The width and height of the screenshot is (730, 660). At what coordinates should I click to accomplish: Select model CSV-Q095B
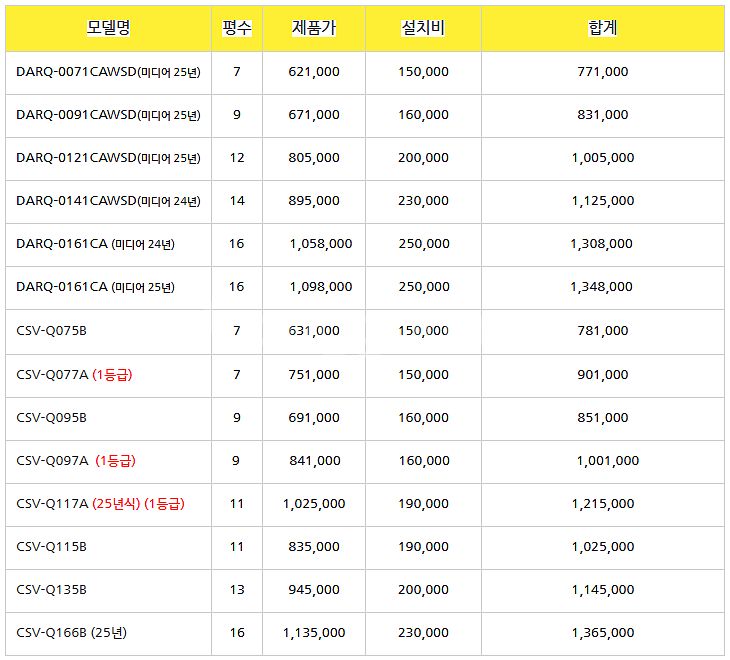pyautogui.click(x=51, y=418)
